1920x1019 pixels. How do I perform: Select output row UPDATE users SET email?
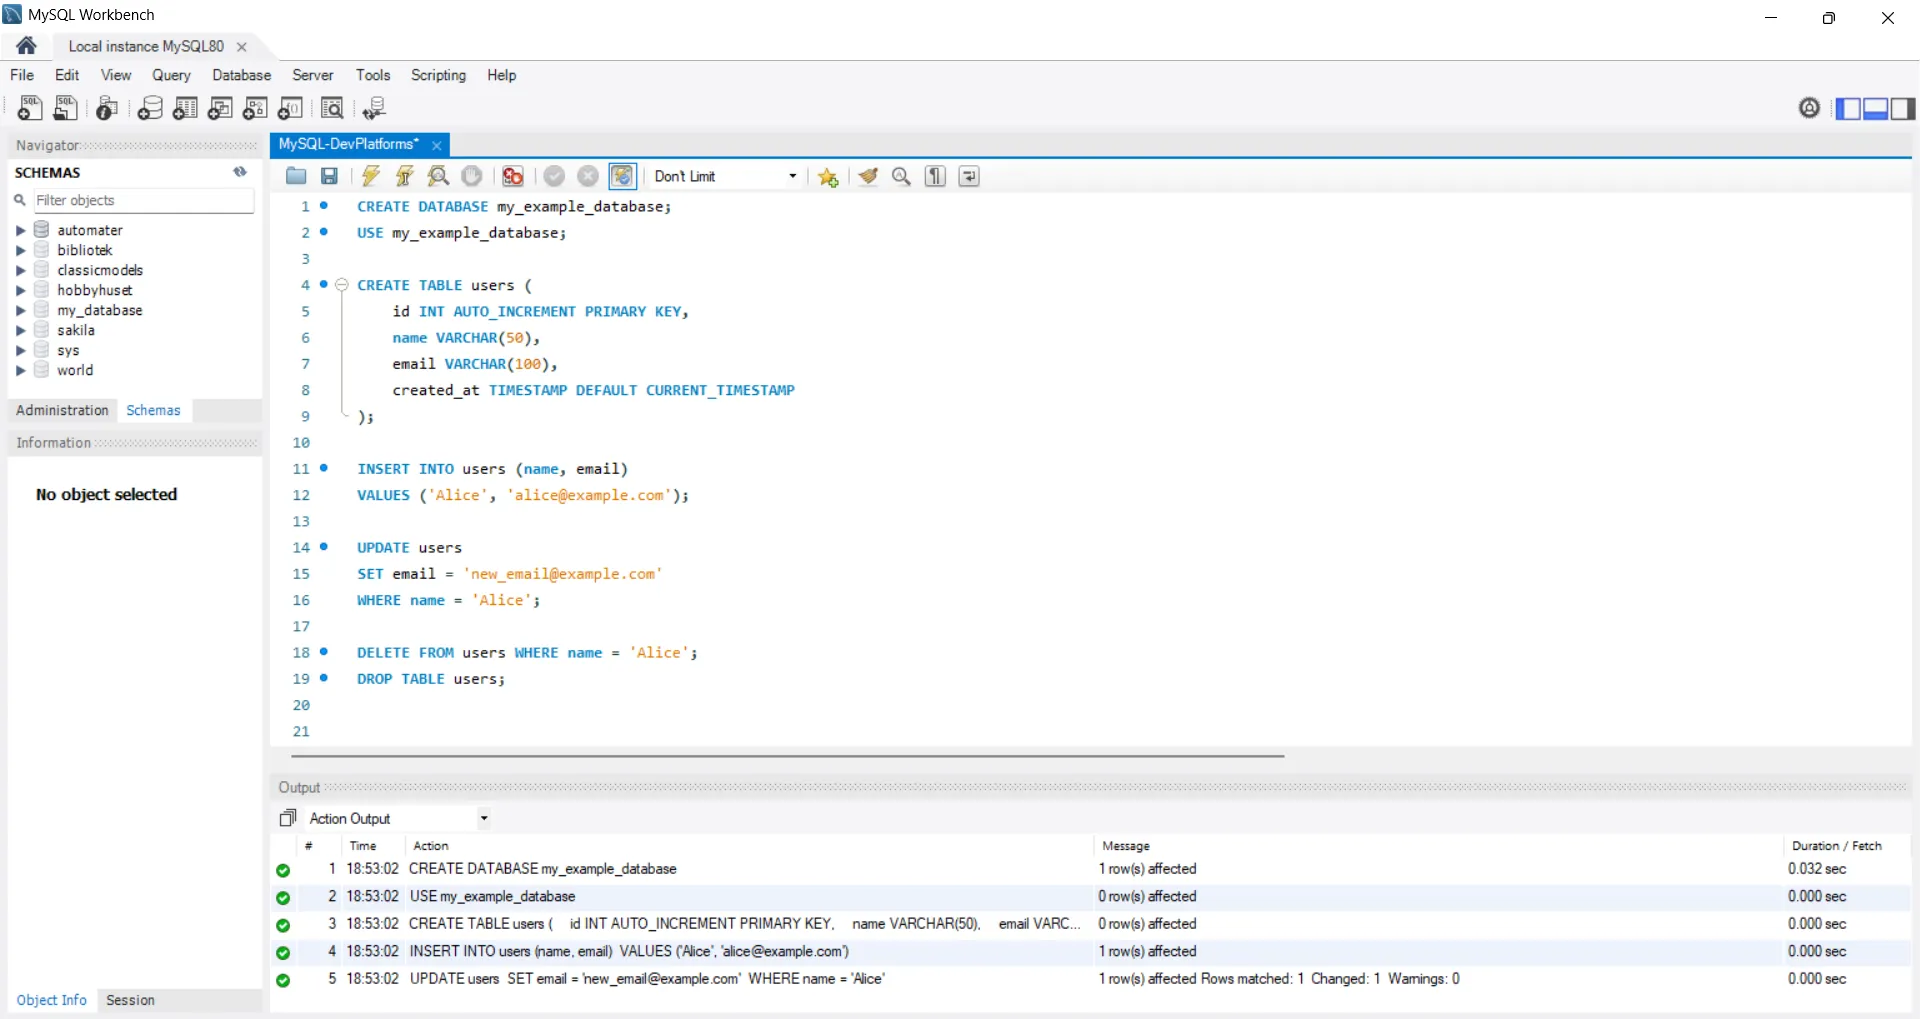pos(1090,979)
